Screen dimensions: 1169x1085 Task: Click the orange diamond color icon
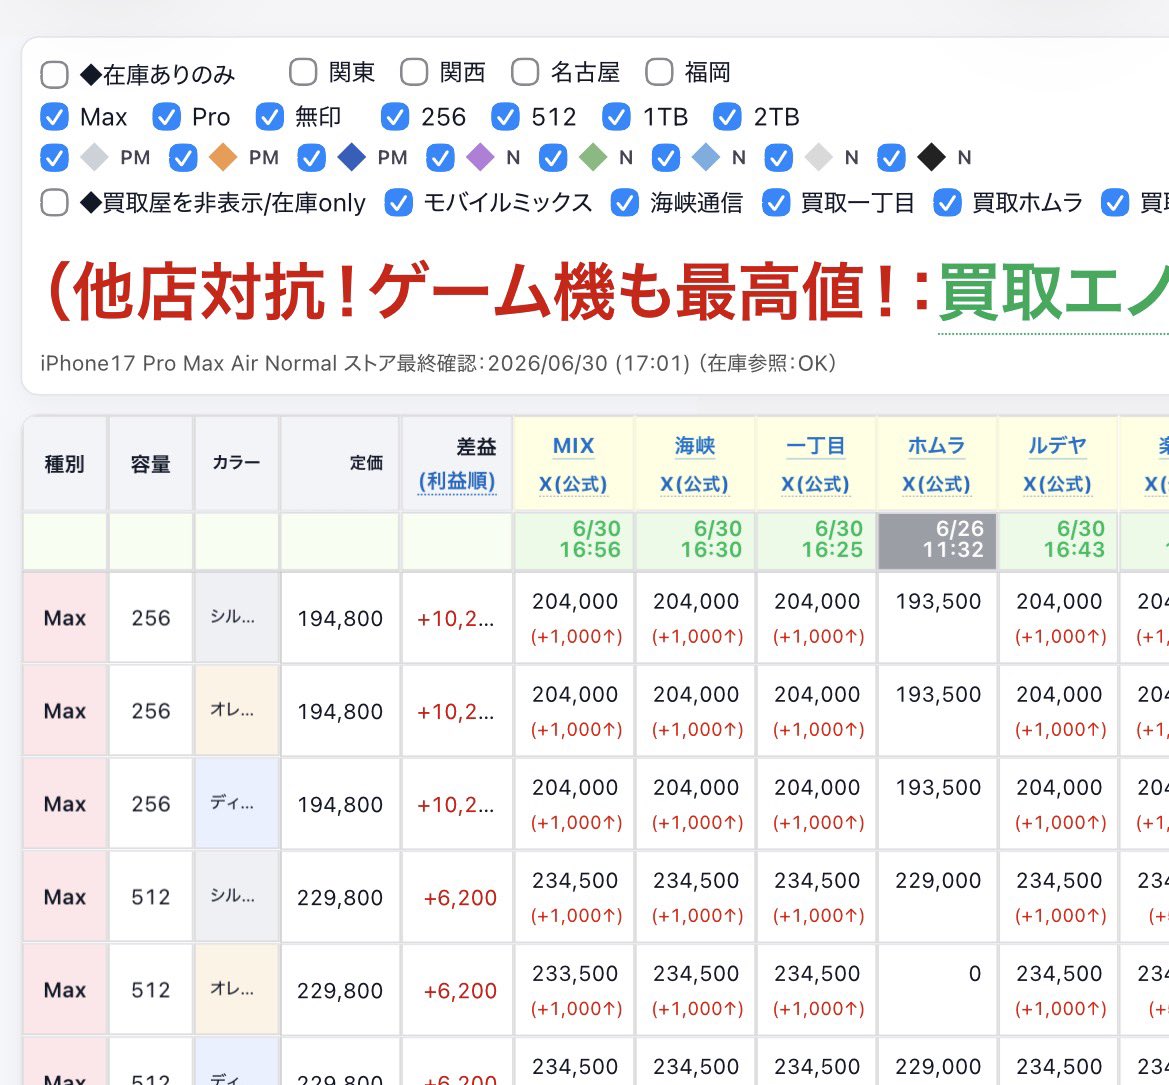(x=223, y=157)
